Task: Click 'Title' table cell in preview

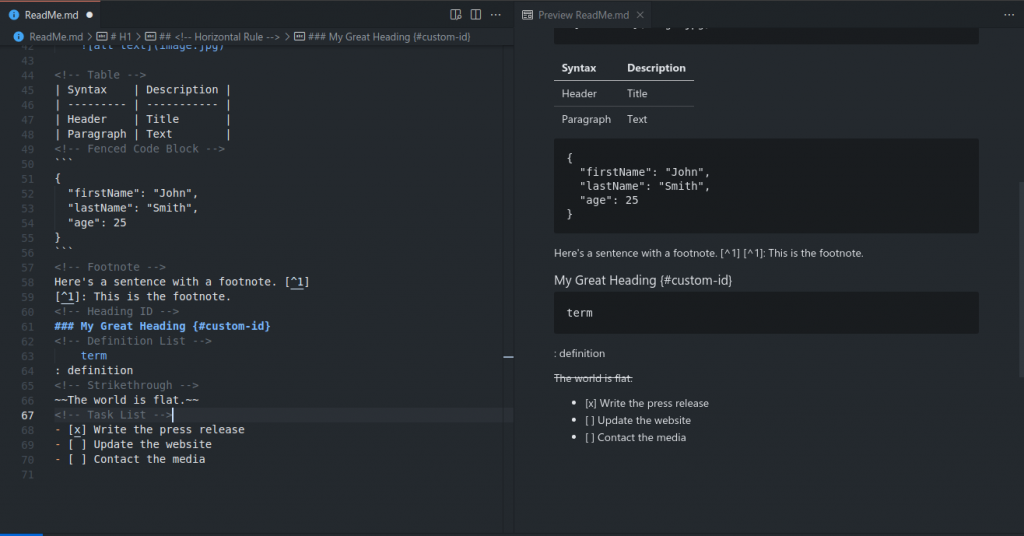Action: coord(637,93)
